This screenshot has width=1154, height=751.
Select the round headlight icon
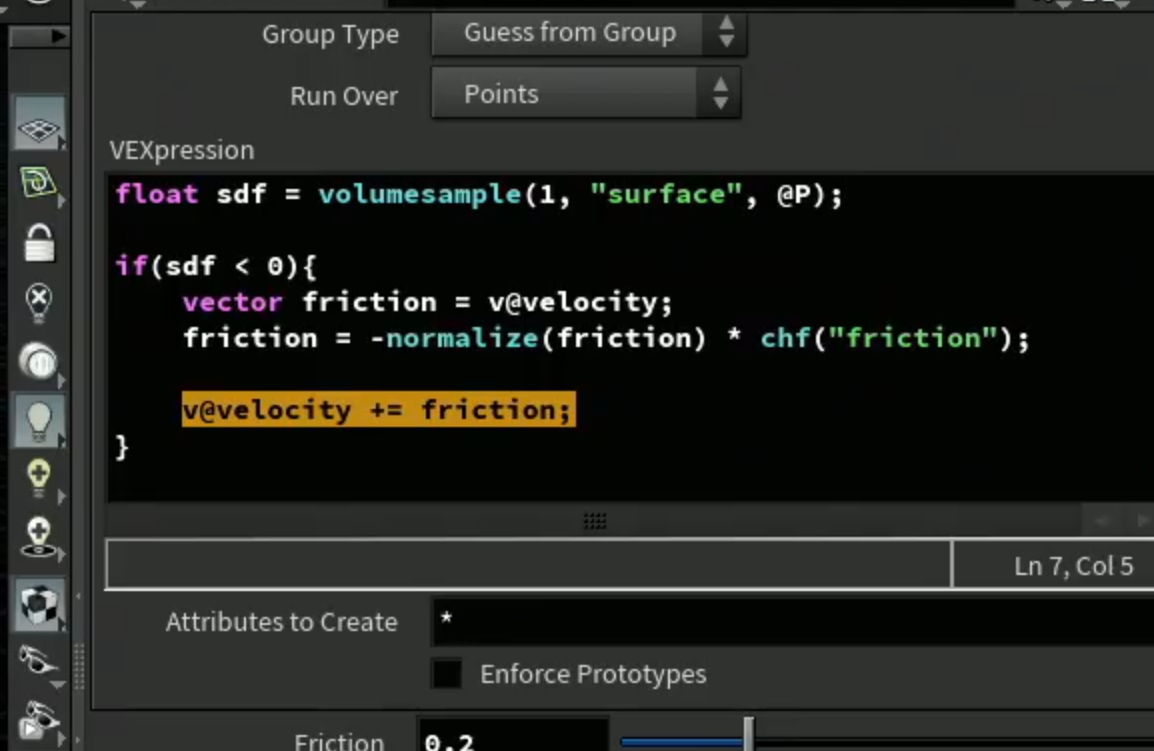pos(38,362)
